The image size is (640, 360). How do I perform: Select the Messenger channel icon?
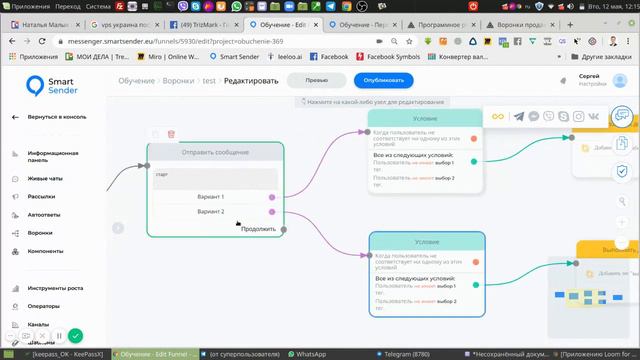click(533, 117)
